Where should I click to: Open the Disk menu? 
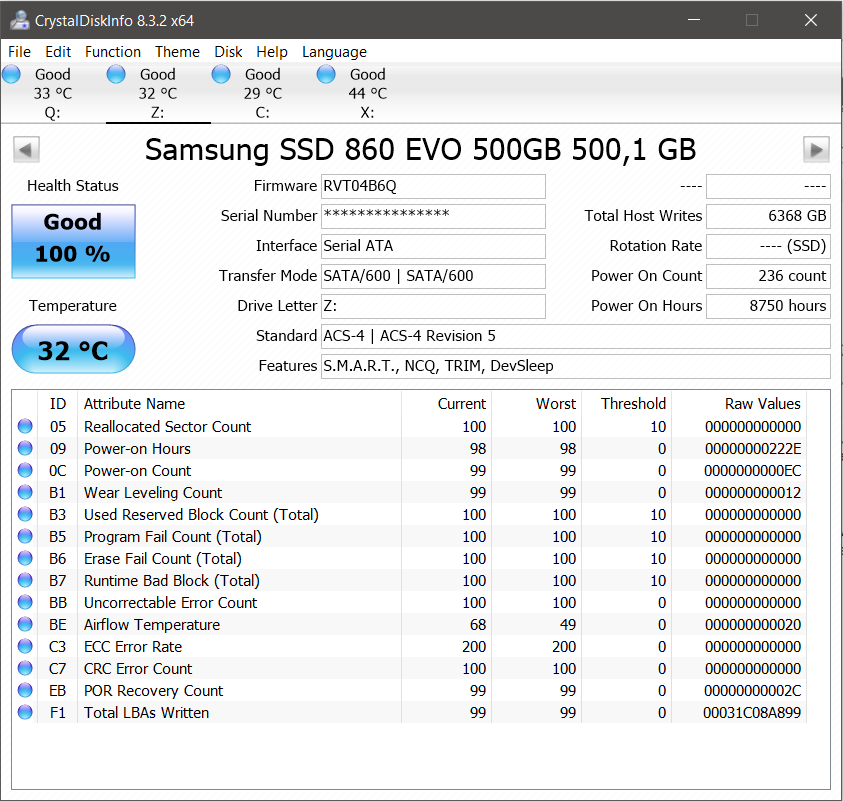pos(228,52)
